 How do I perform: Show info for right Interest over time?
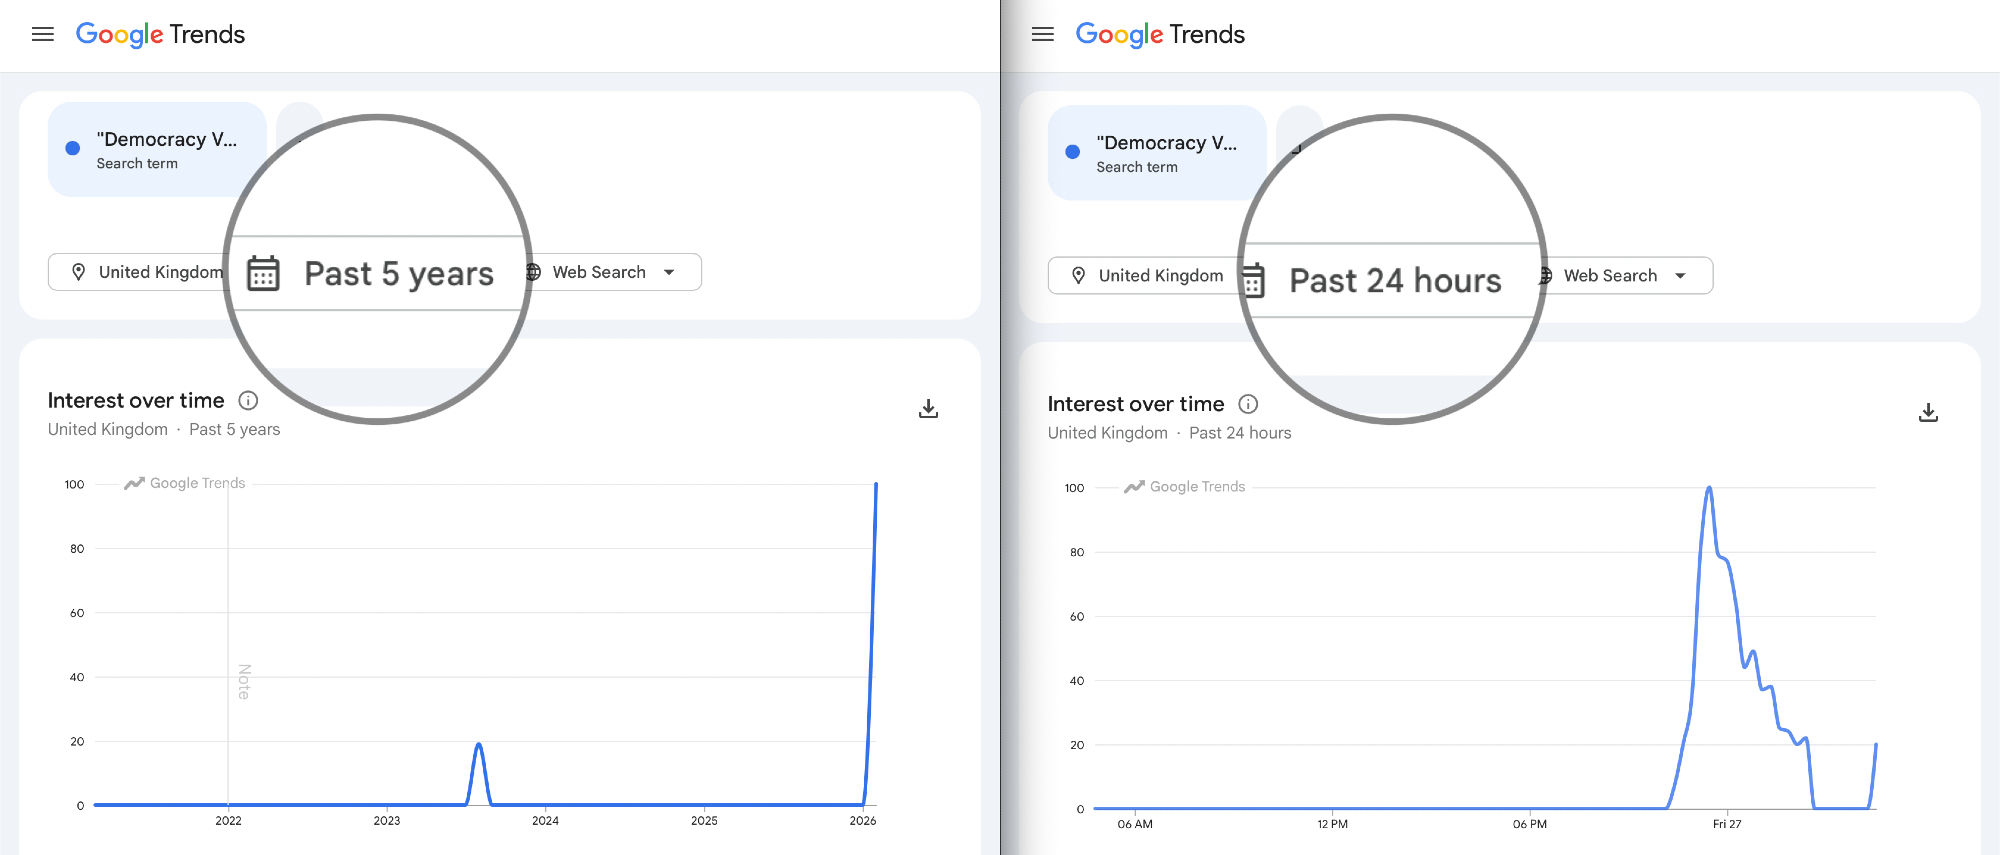point(1248,404)
